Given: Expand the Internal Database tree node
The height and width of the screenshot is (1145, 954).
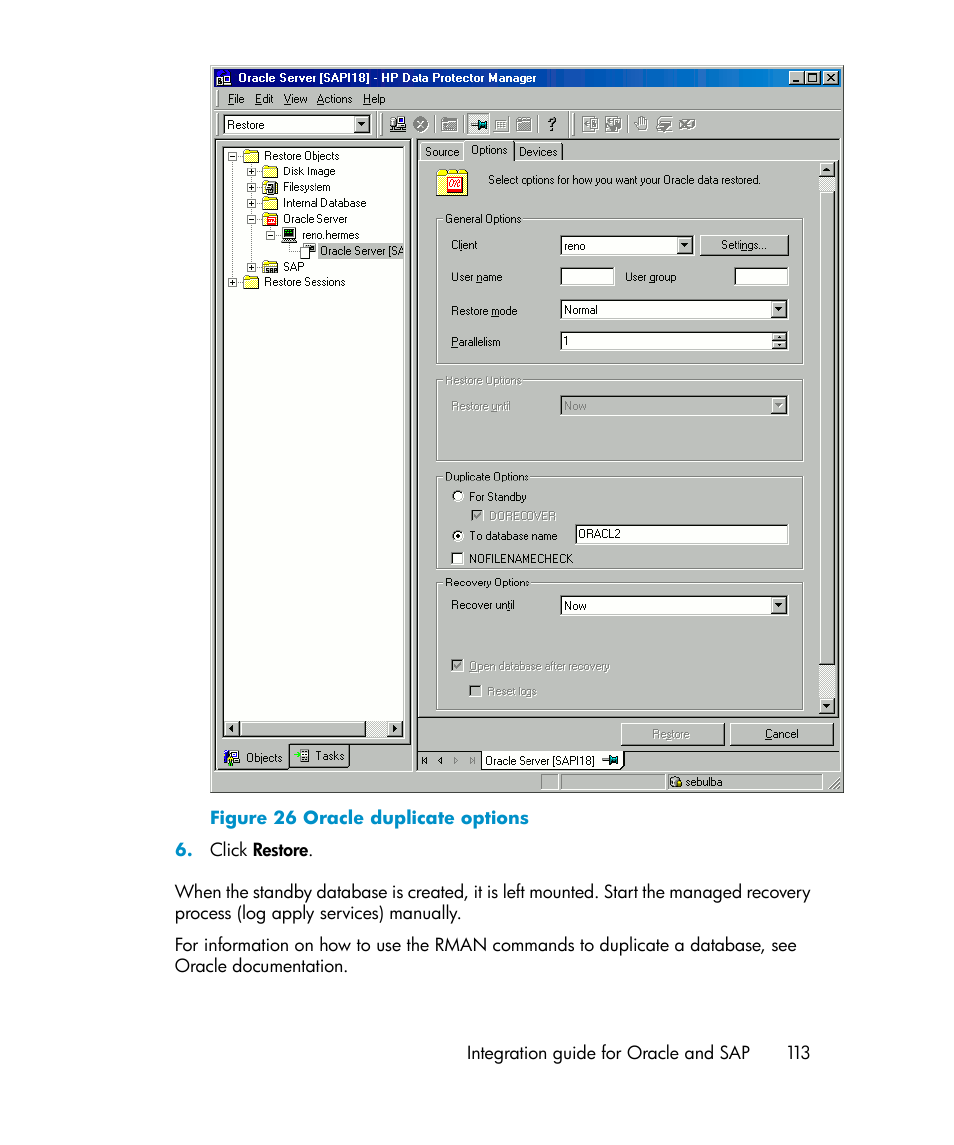Looking at the screenshot, I should click(251, 203).
